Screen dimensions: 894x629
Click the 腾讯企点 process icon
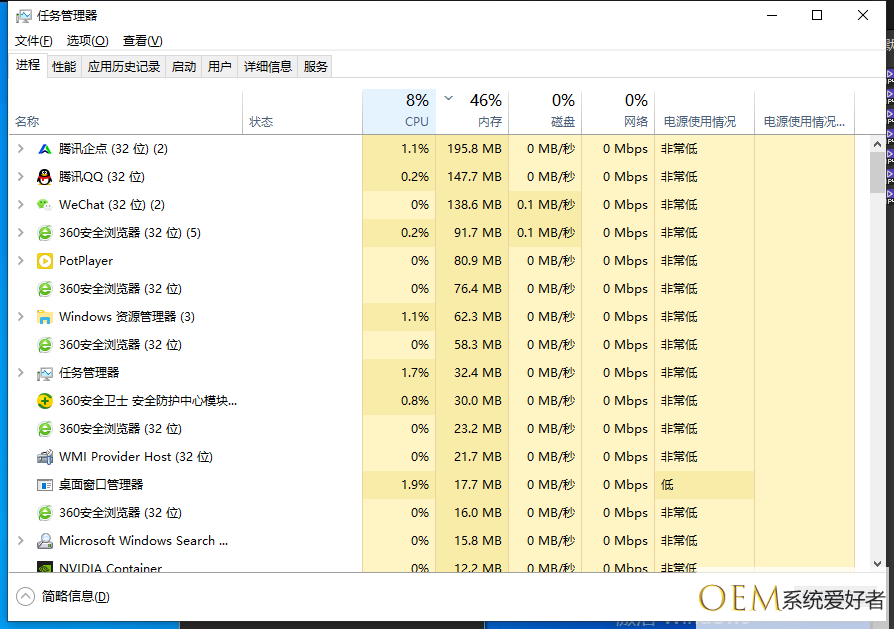pos(44,149)
